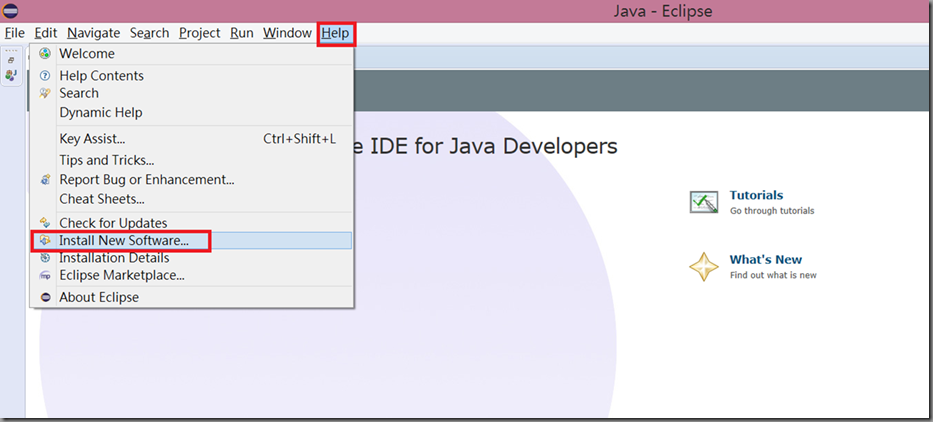
Task: Click the help Search icon in dropdown
Action: tap(45, 93)
